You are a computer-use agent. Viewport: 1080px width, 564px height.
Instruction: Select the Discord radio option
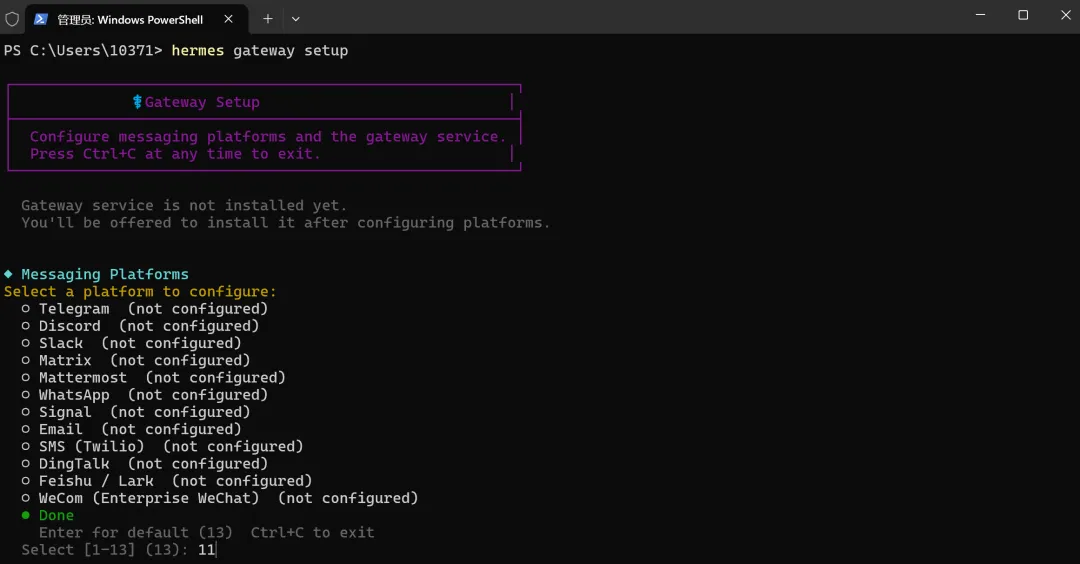[27, 326]
